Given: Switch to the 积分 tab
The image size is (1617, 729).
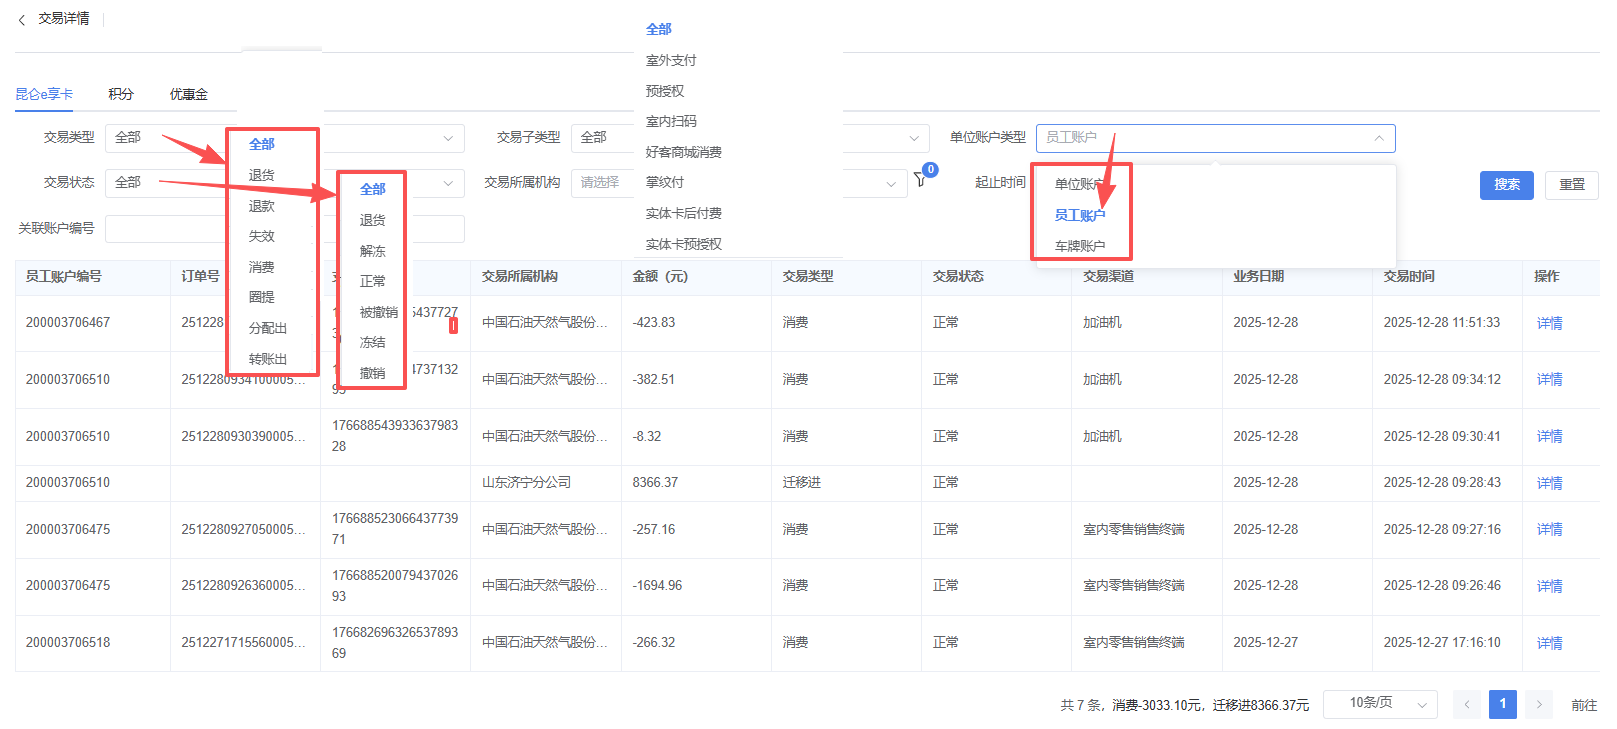Looking at the screenshot, I should coord(121,94).
